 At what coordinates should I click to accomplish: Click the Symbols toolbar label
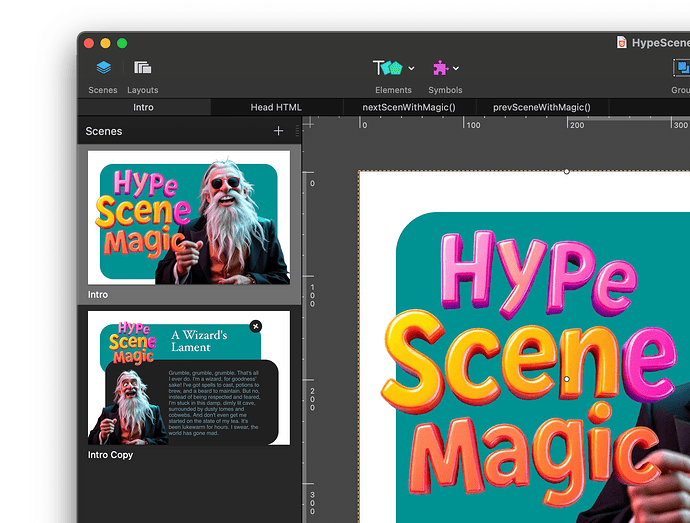pyautogui.click(x=445, y=90)
